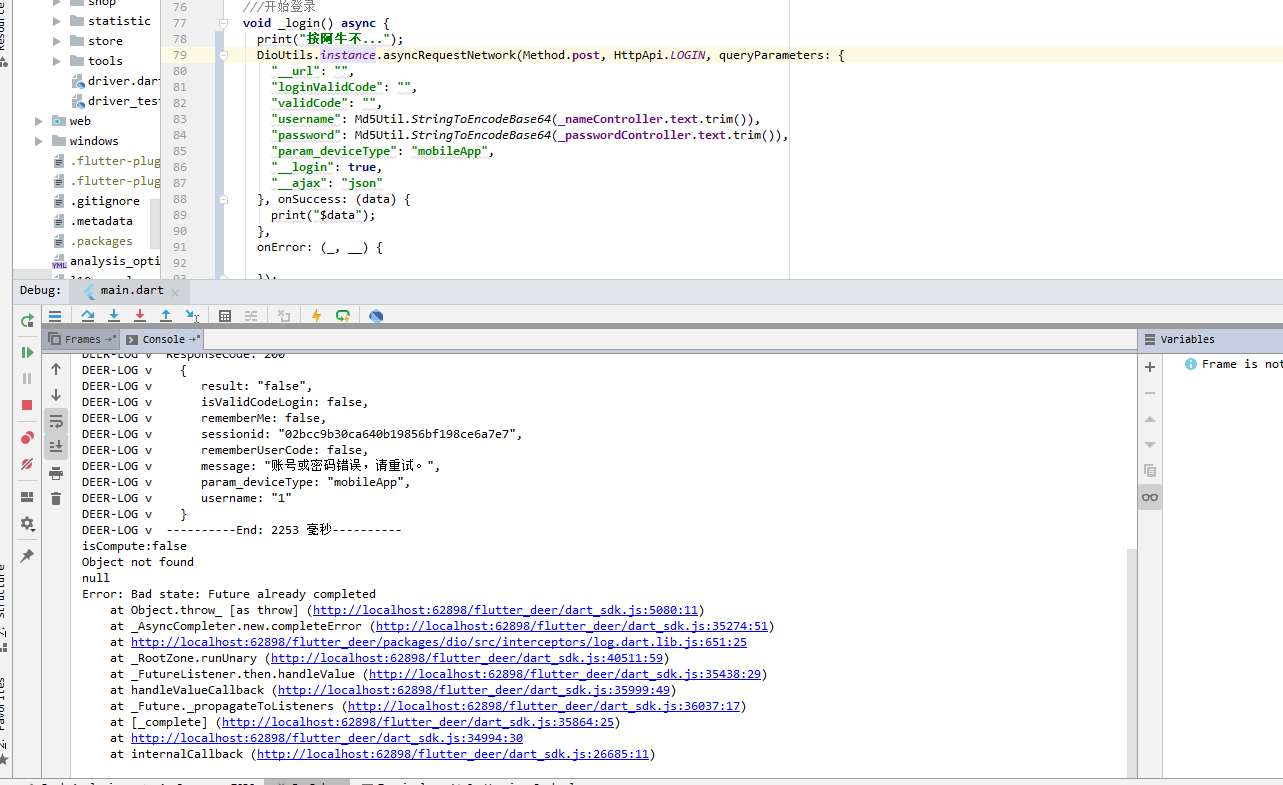This screenshot has height=785, width=1283.
Task: Open the log.dart.lib.js:651:25 link
Action: pyautogui.click(x=438, y=641)
